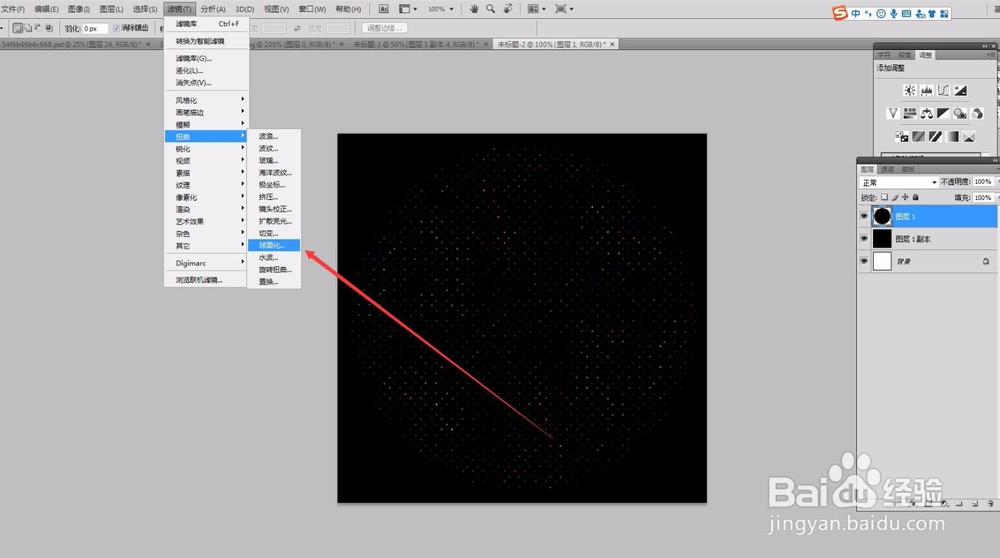
Task: Lock layer position with the move lock
Action: [x=905, y=198]
